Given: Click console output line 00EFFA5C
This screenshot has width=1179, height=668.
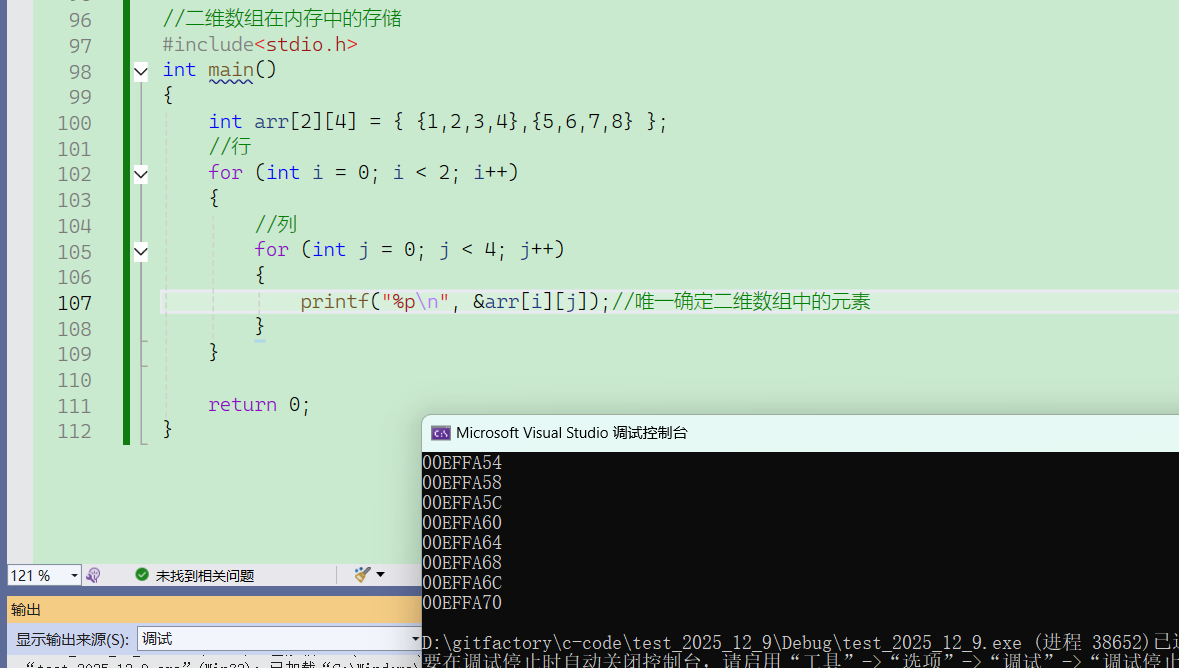Looking at the screenshot, I should coord(462,503).
